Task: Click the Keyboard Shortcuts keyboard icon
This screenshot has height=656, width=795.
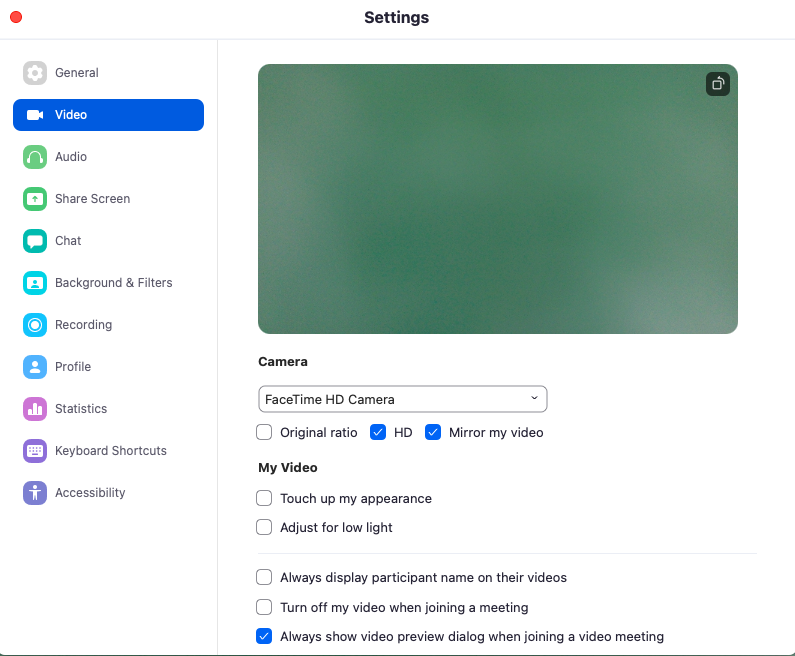Action: (35, 451)
